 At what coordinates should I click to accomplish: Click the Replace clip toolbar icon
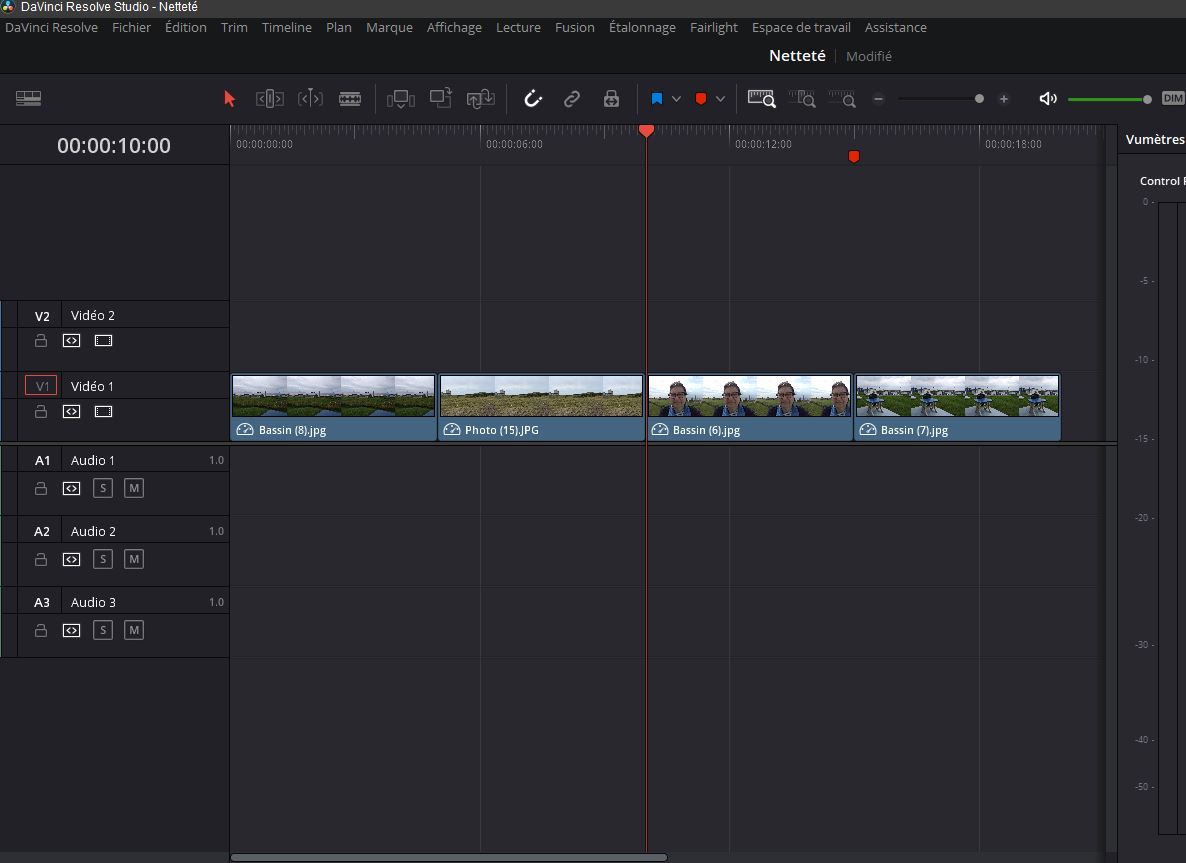(481, 99)
